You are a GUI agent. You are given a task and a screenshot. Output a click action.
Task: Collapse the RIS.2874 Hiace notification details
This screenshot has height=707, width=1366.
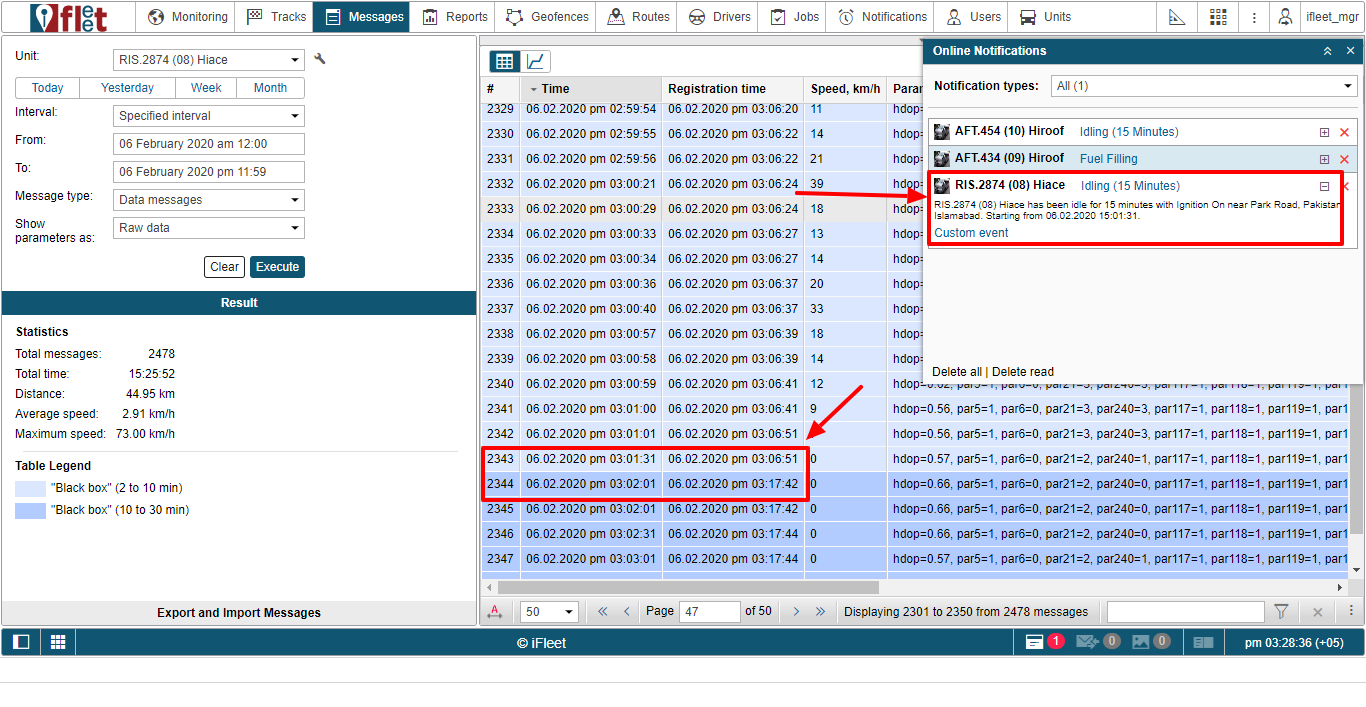[1324, 186]
